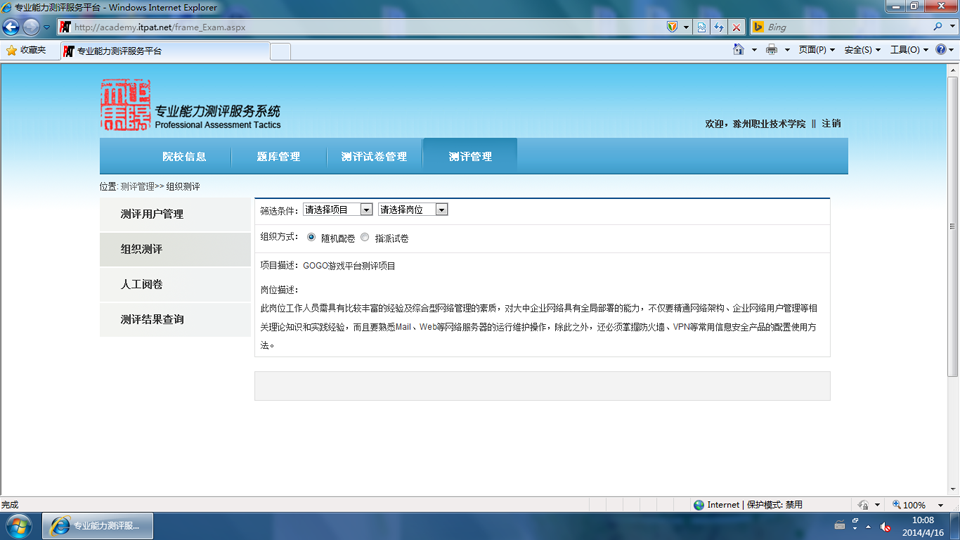
Task: Click the printer icon in command bar
Action: tap(771, 50)
